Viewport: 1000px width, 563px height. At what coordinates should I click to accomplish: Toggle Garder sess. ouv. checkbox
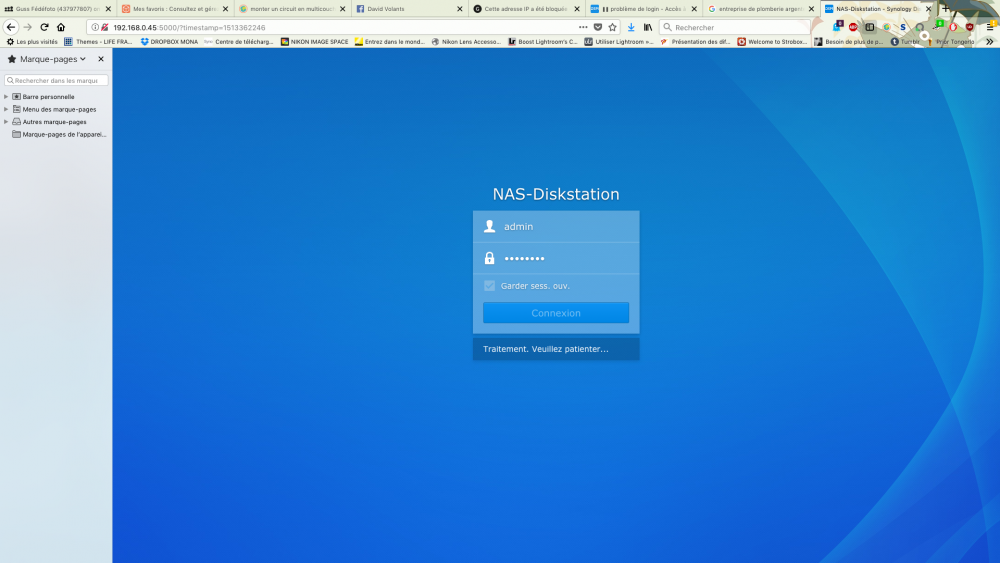[489, 286]
